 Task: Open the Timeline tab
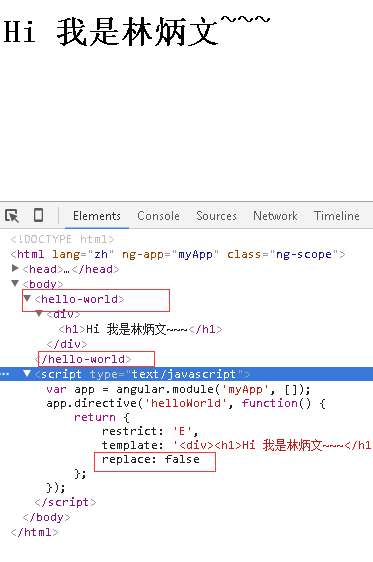click(336, 216)
